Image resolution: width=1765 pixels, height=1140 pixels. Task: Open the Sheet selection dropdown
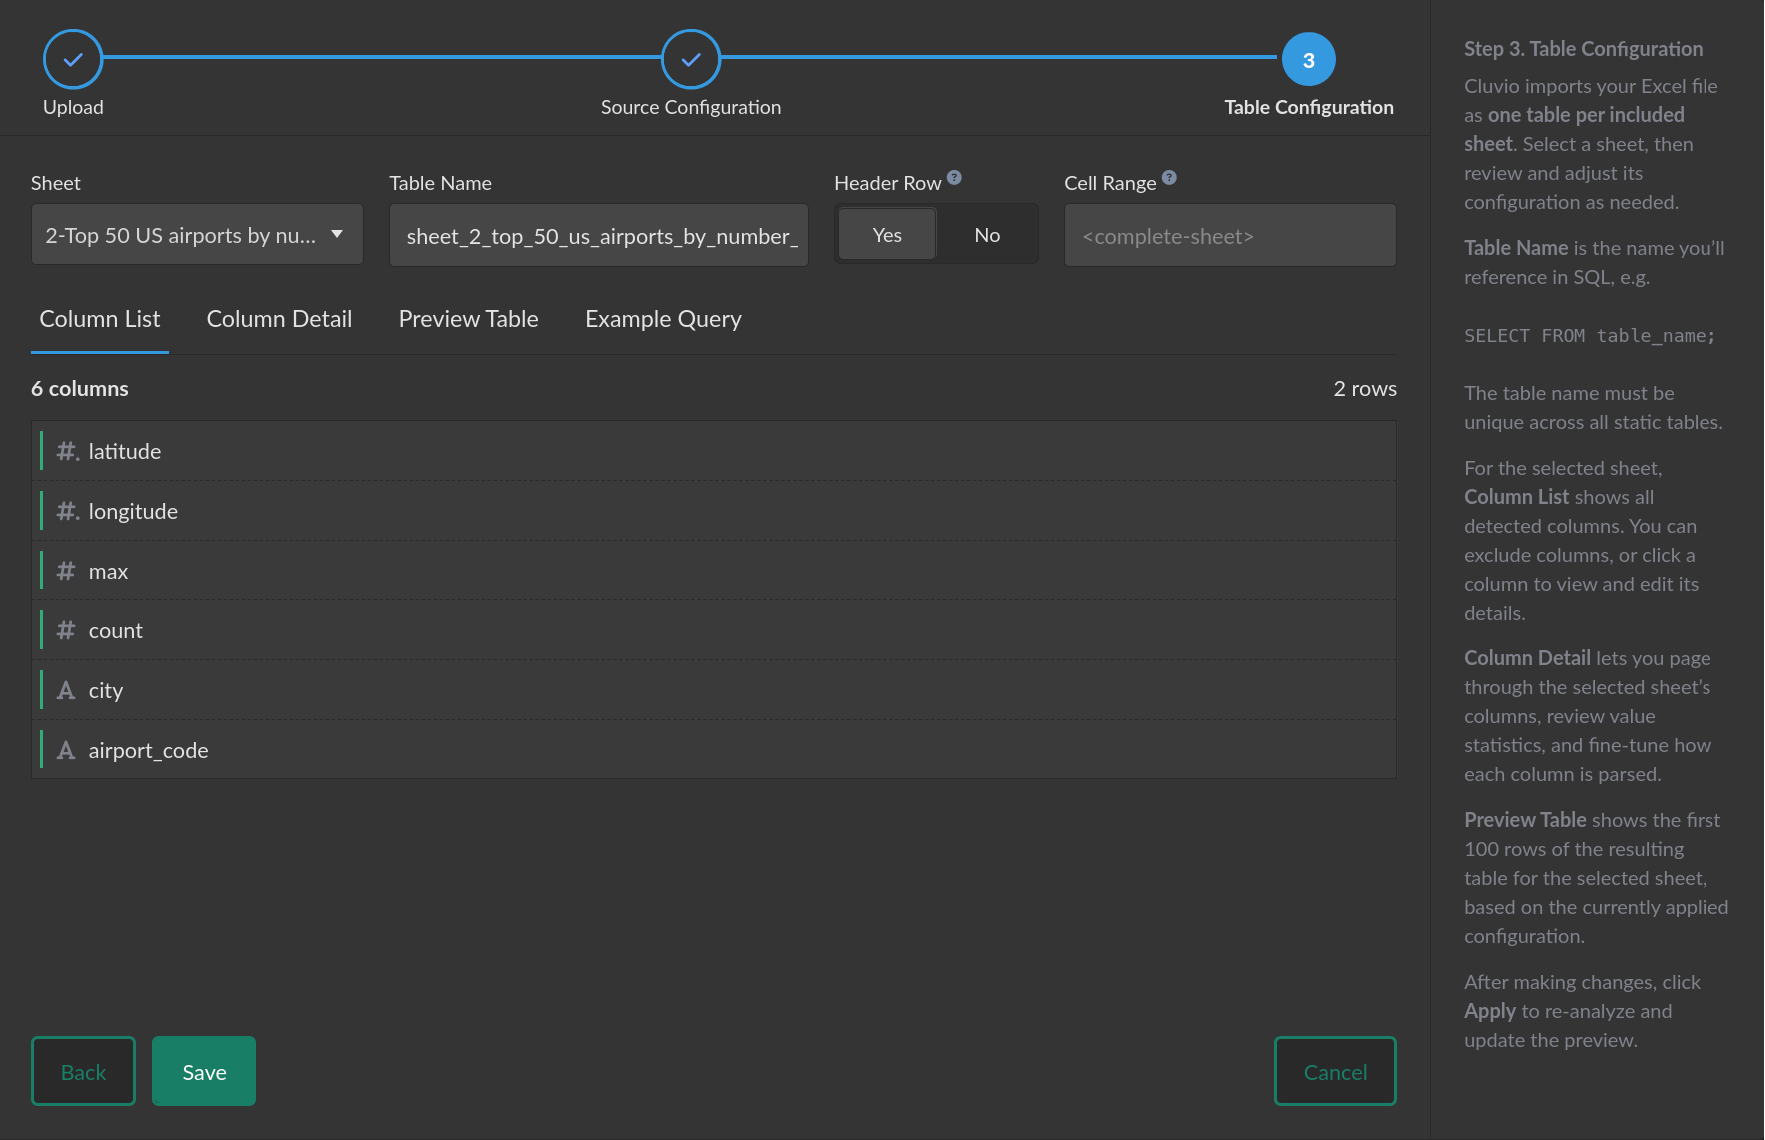click(x=180, y=235)
